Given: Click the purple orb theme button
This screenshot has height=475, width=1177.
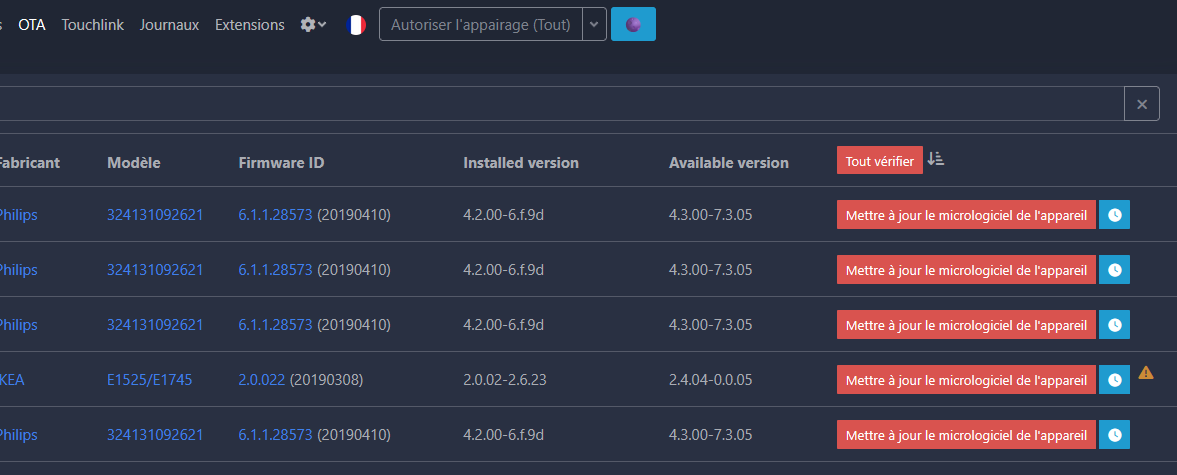Looking at the screenshot, I should tap(634, 25).
